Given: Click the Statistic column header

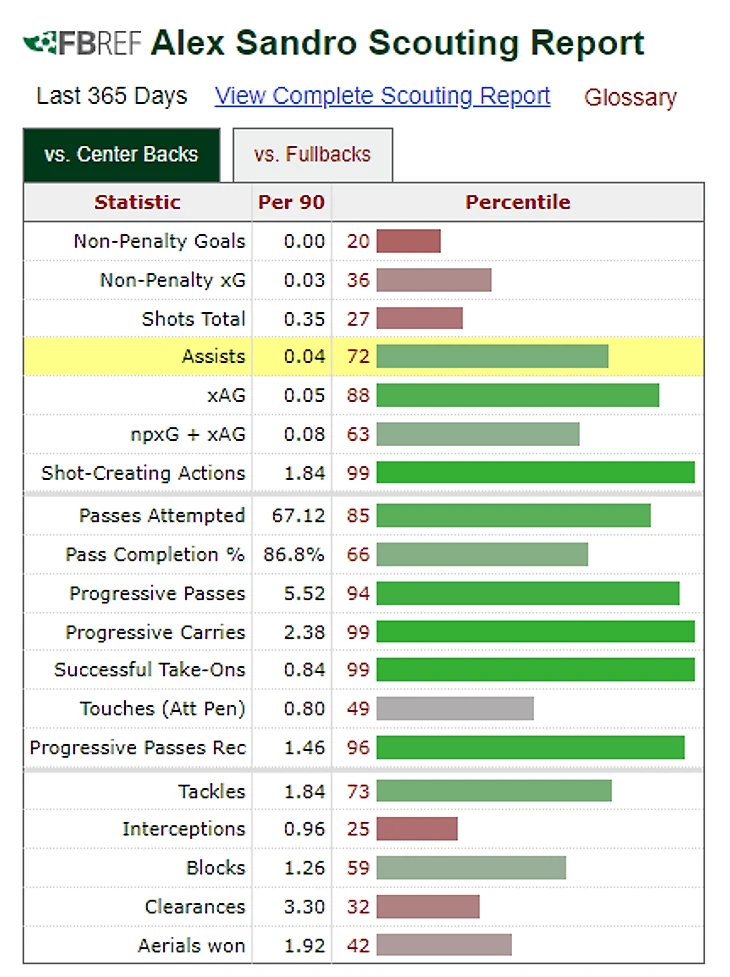Looking at the screenshot, I should tap(138, 202).
